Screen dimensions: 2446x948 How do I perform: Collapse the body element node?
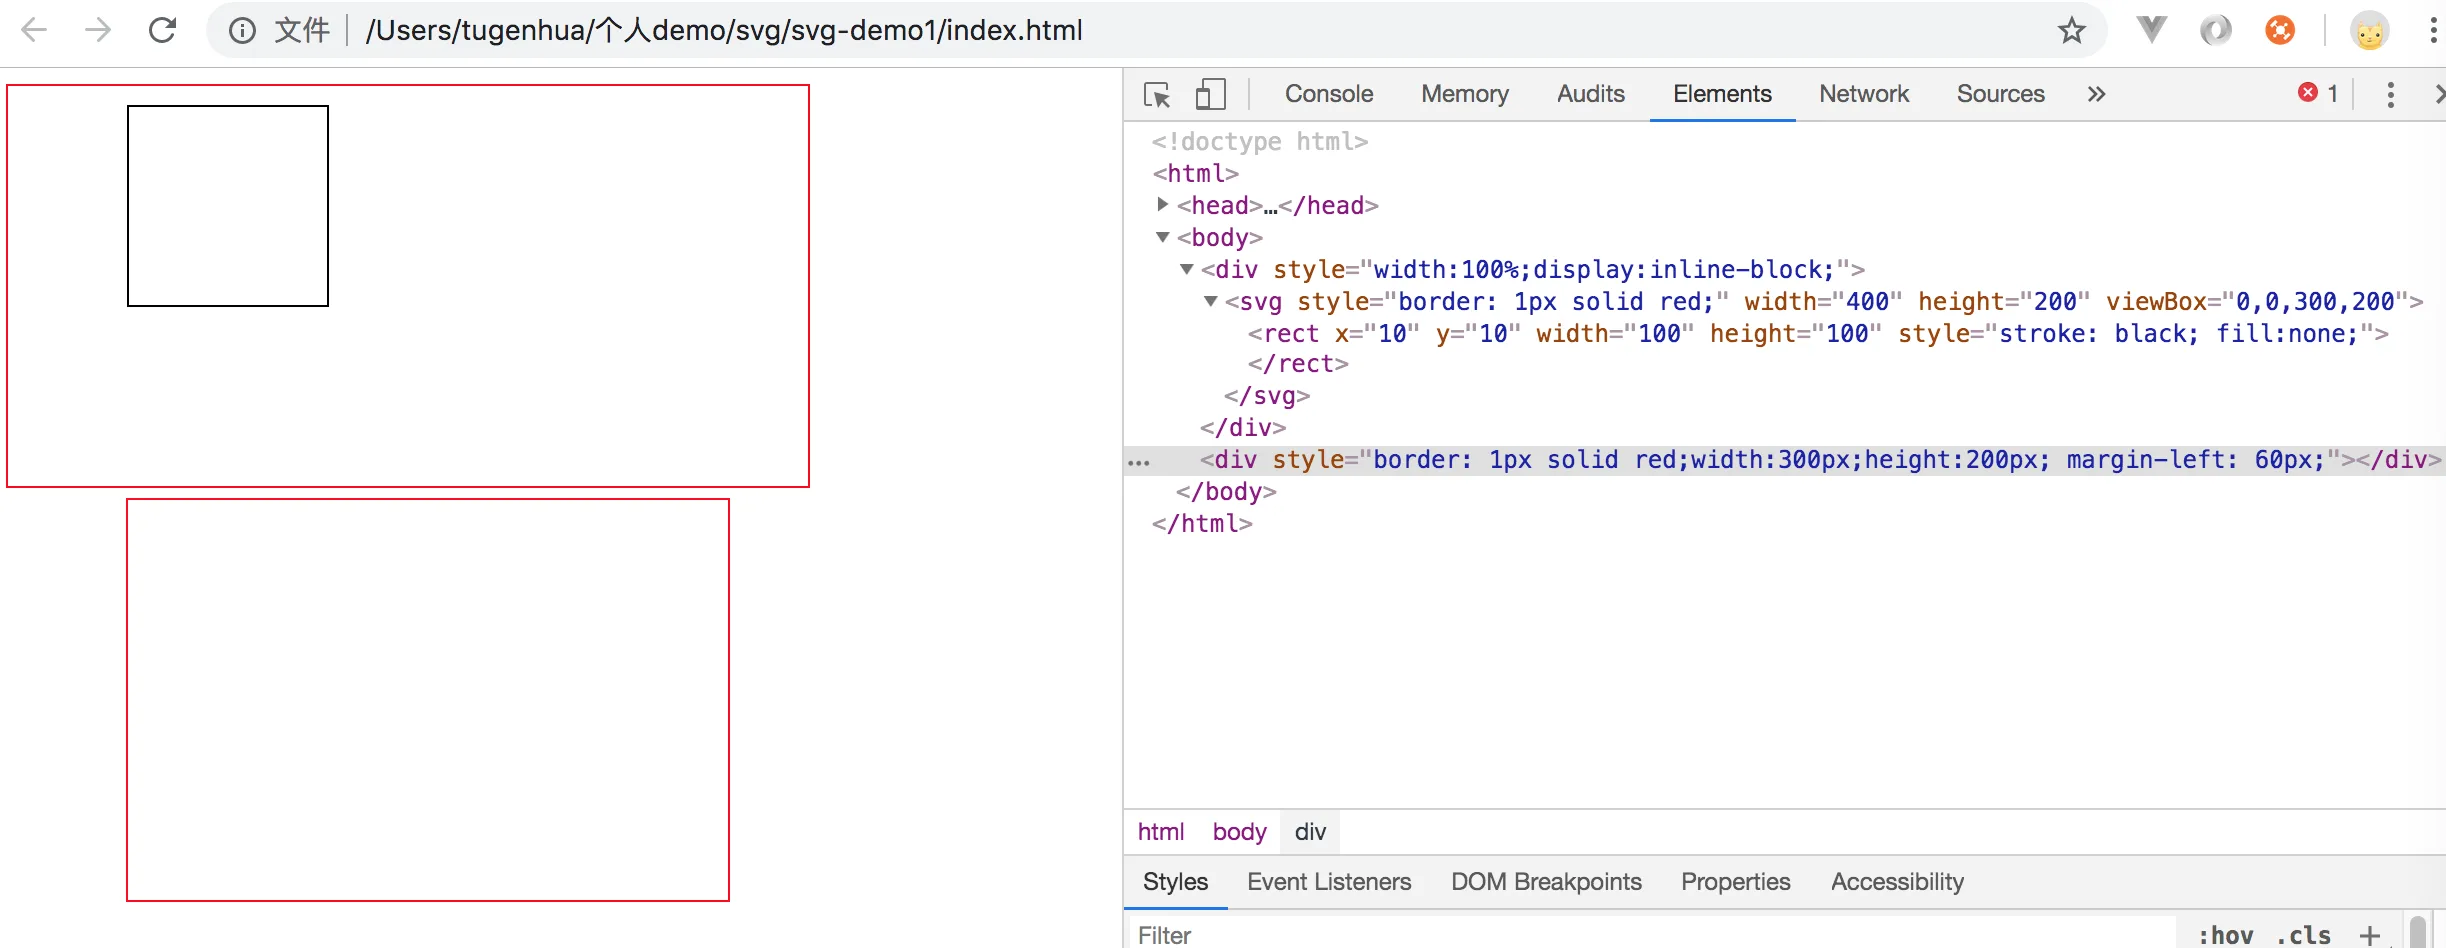pos(1162,237)
